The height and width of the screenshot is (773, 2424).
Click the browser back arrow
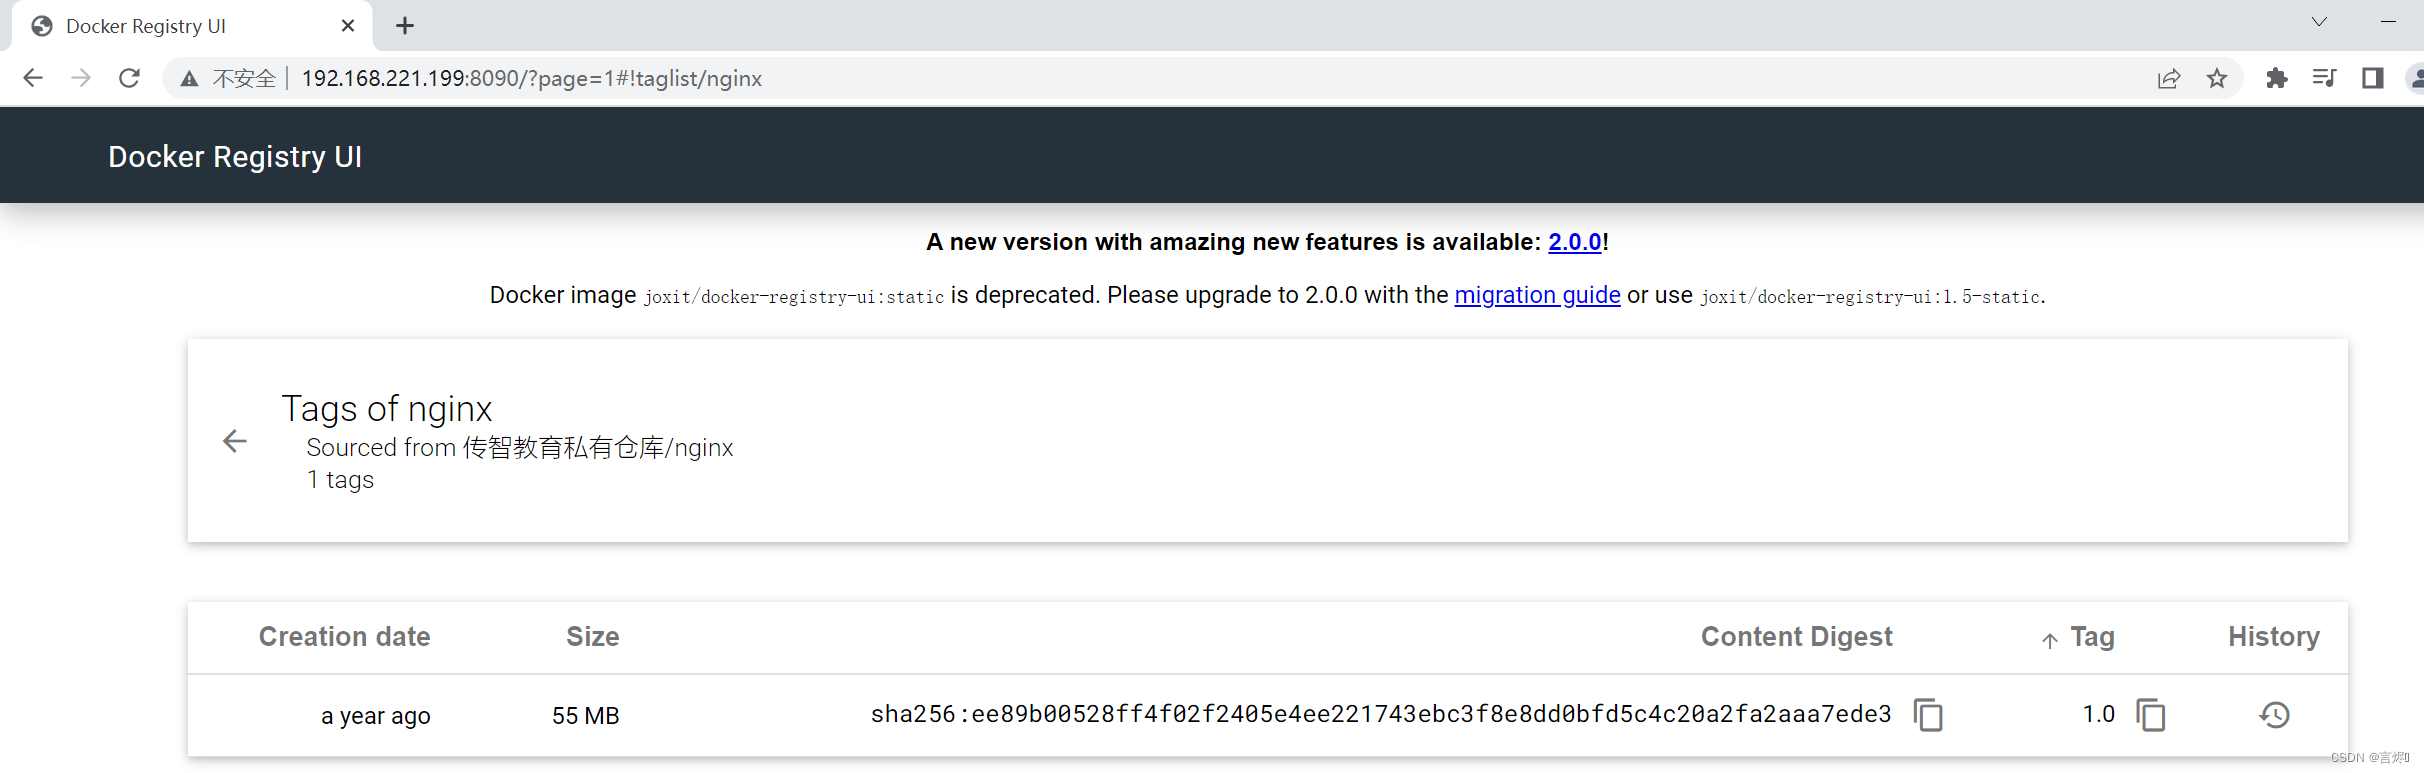pyautogui.click(x=33, y=78)
